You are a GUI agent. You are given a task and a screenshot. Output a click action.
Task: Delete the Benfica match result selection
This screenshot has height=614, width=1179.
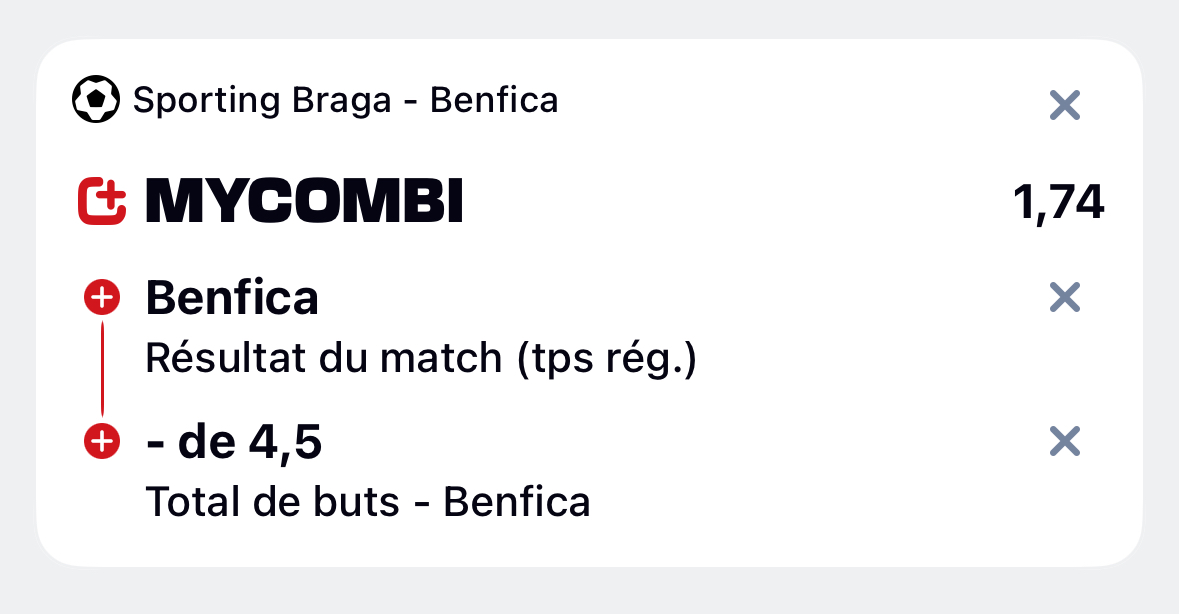(1065, 298)
